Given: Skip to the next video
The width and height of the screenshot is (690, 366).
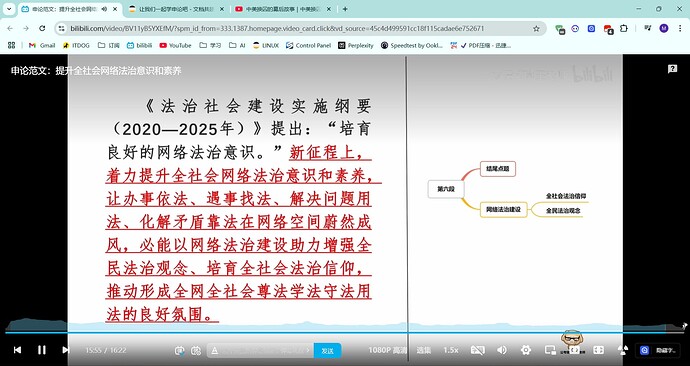Looking at the screenshot, I should point(66,350).
